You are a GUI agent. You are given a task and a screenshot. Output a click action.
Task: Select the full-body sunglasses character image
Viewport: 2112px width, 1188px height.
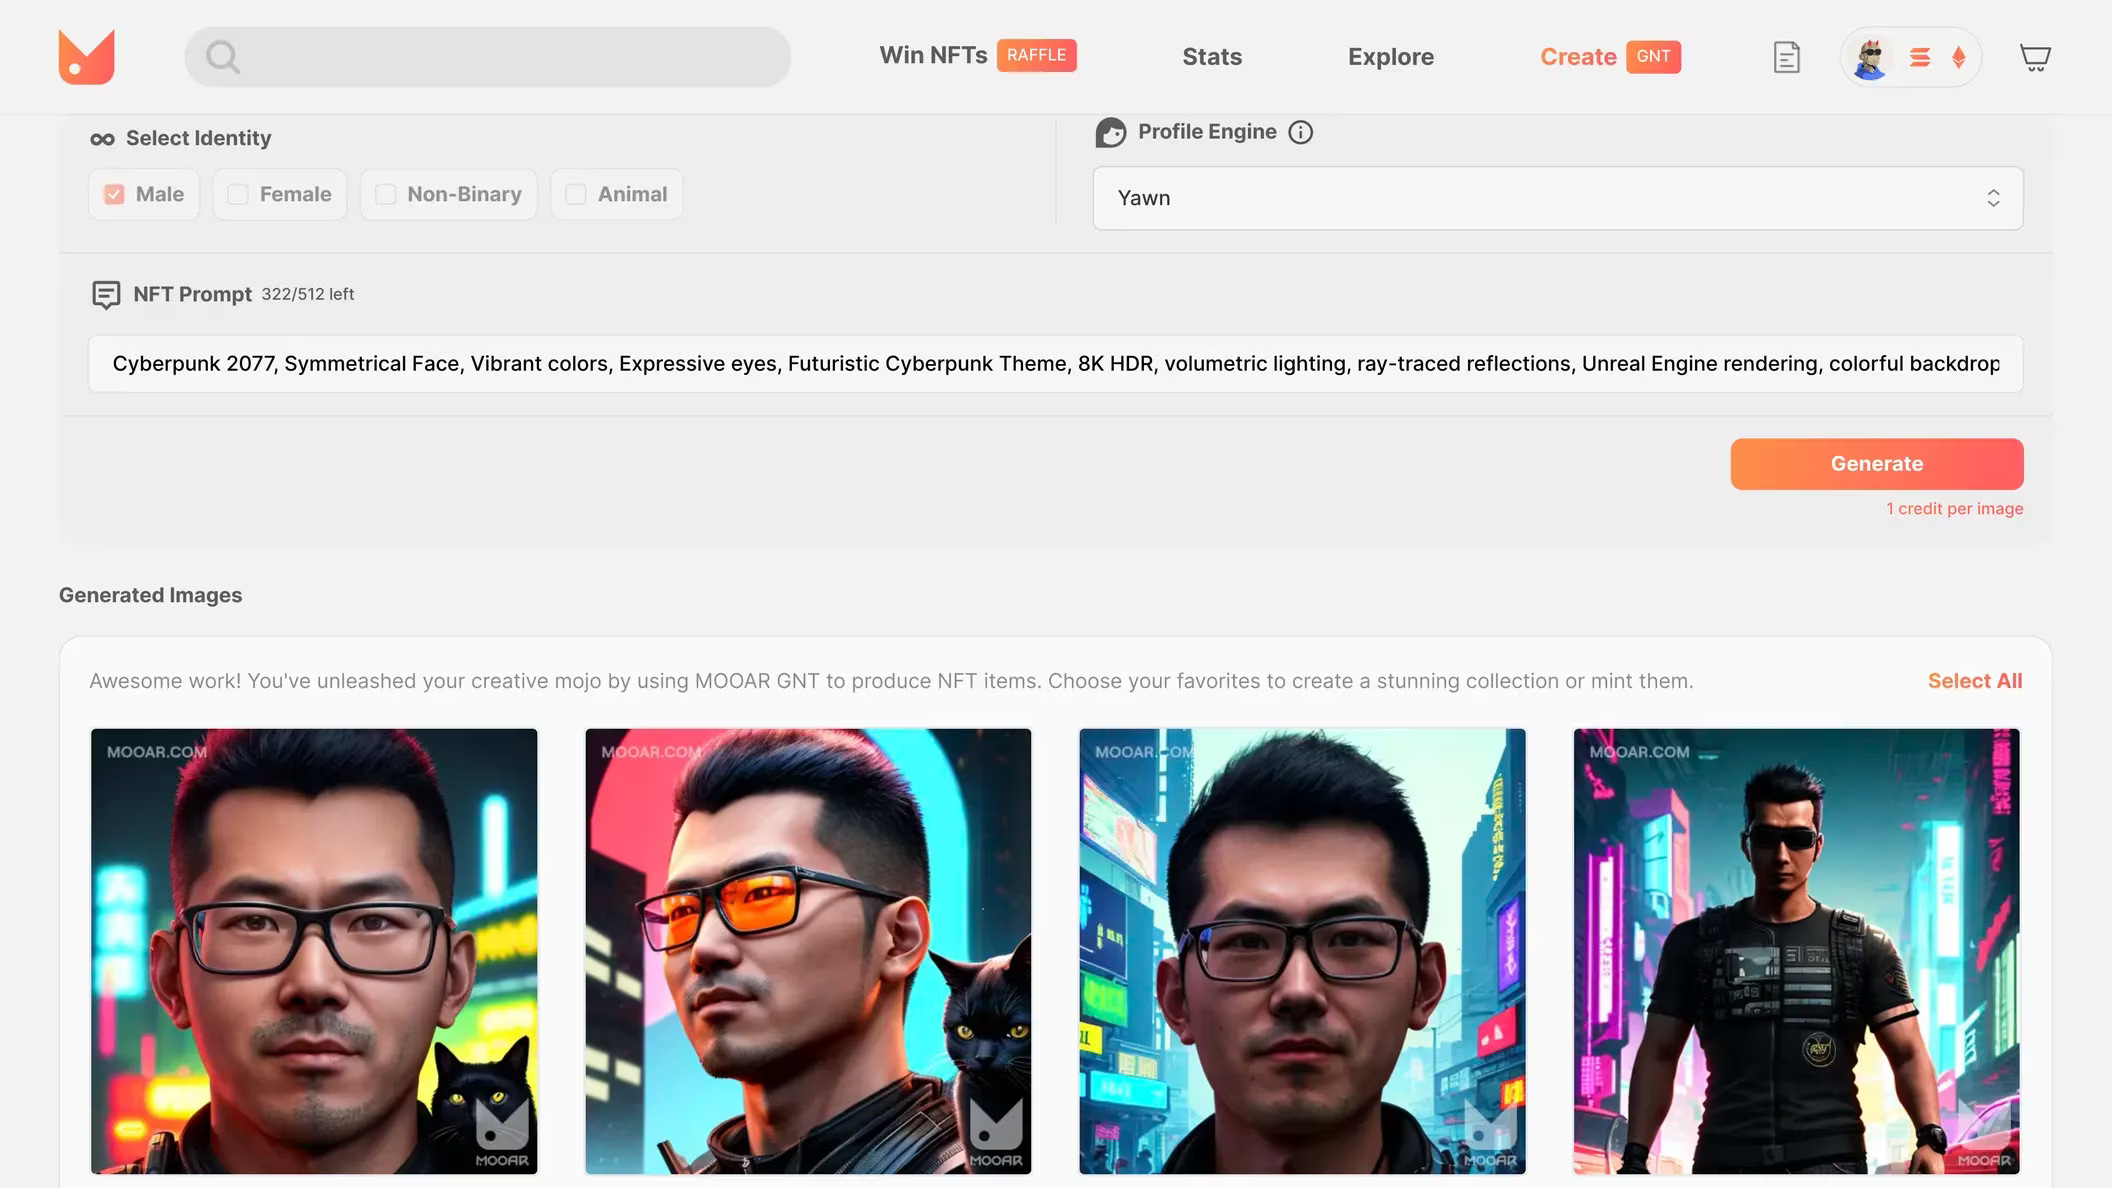(x=1797, y=951)
